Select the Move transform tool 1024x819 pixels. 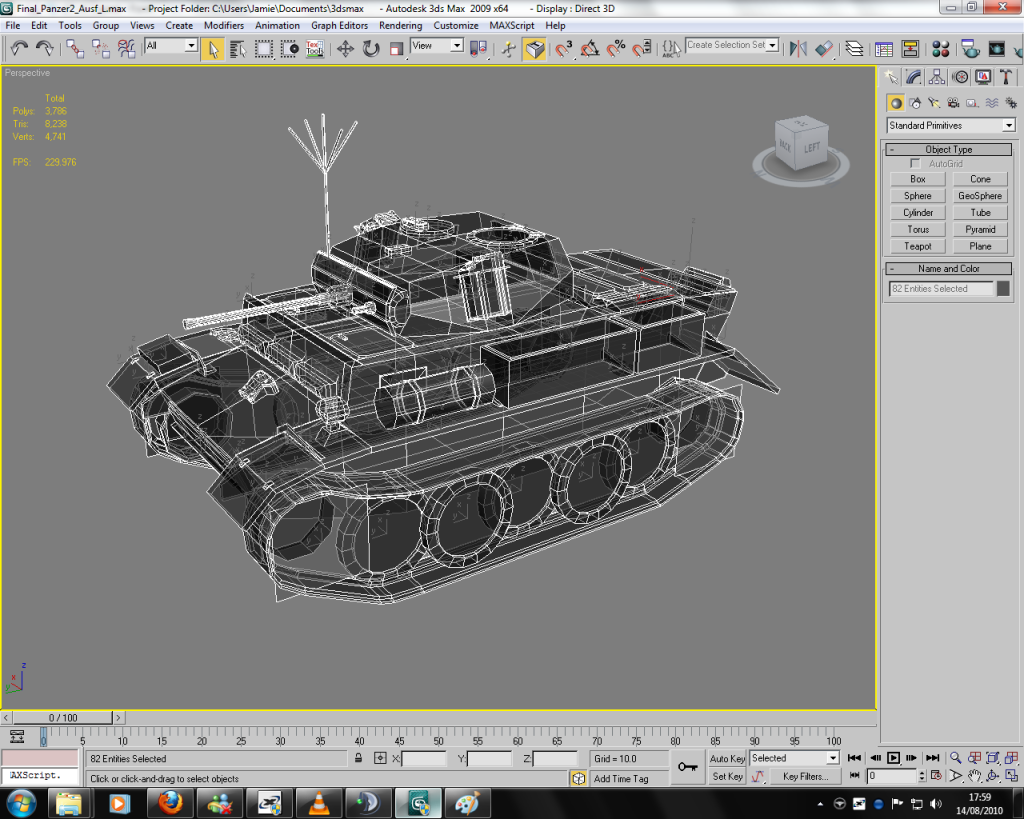[x=345, y=48]
